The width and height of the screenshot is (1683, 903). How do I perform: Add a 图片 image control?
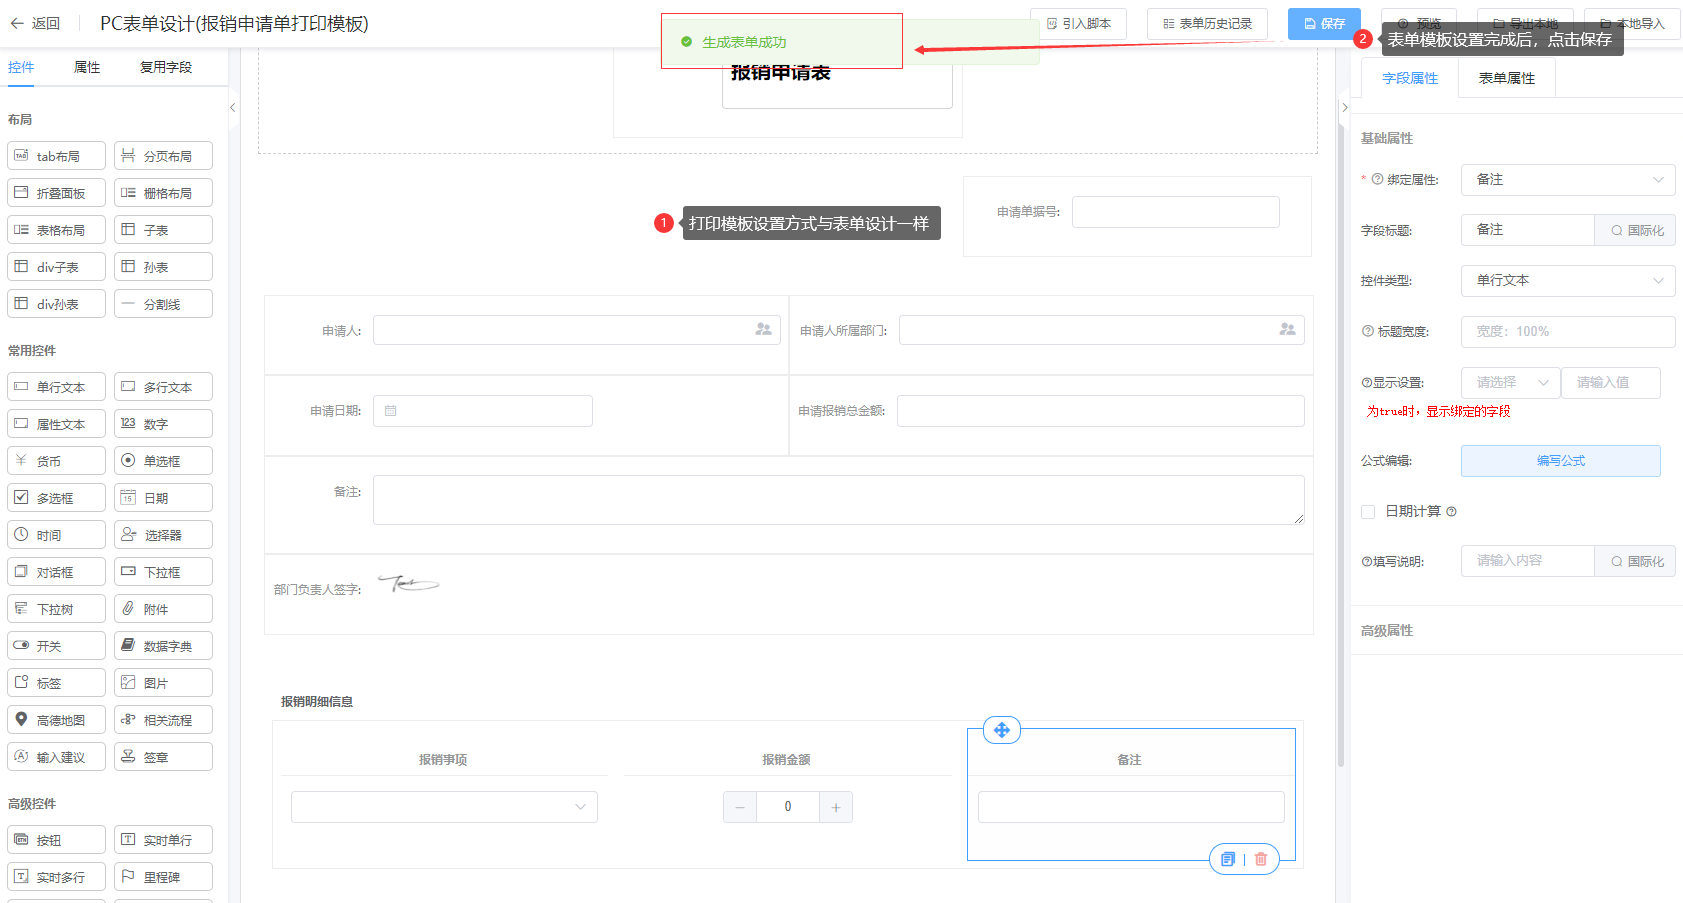click(x=163, y=683)
